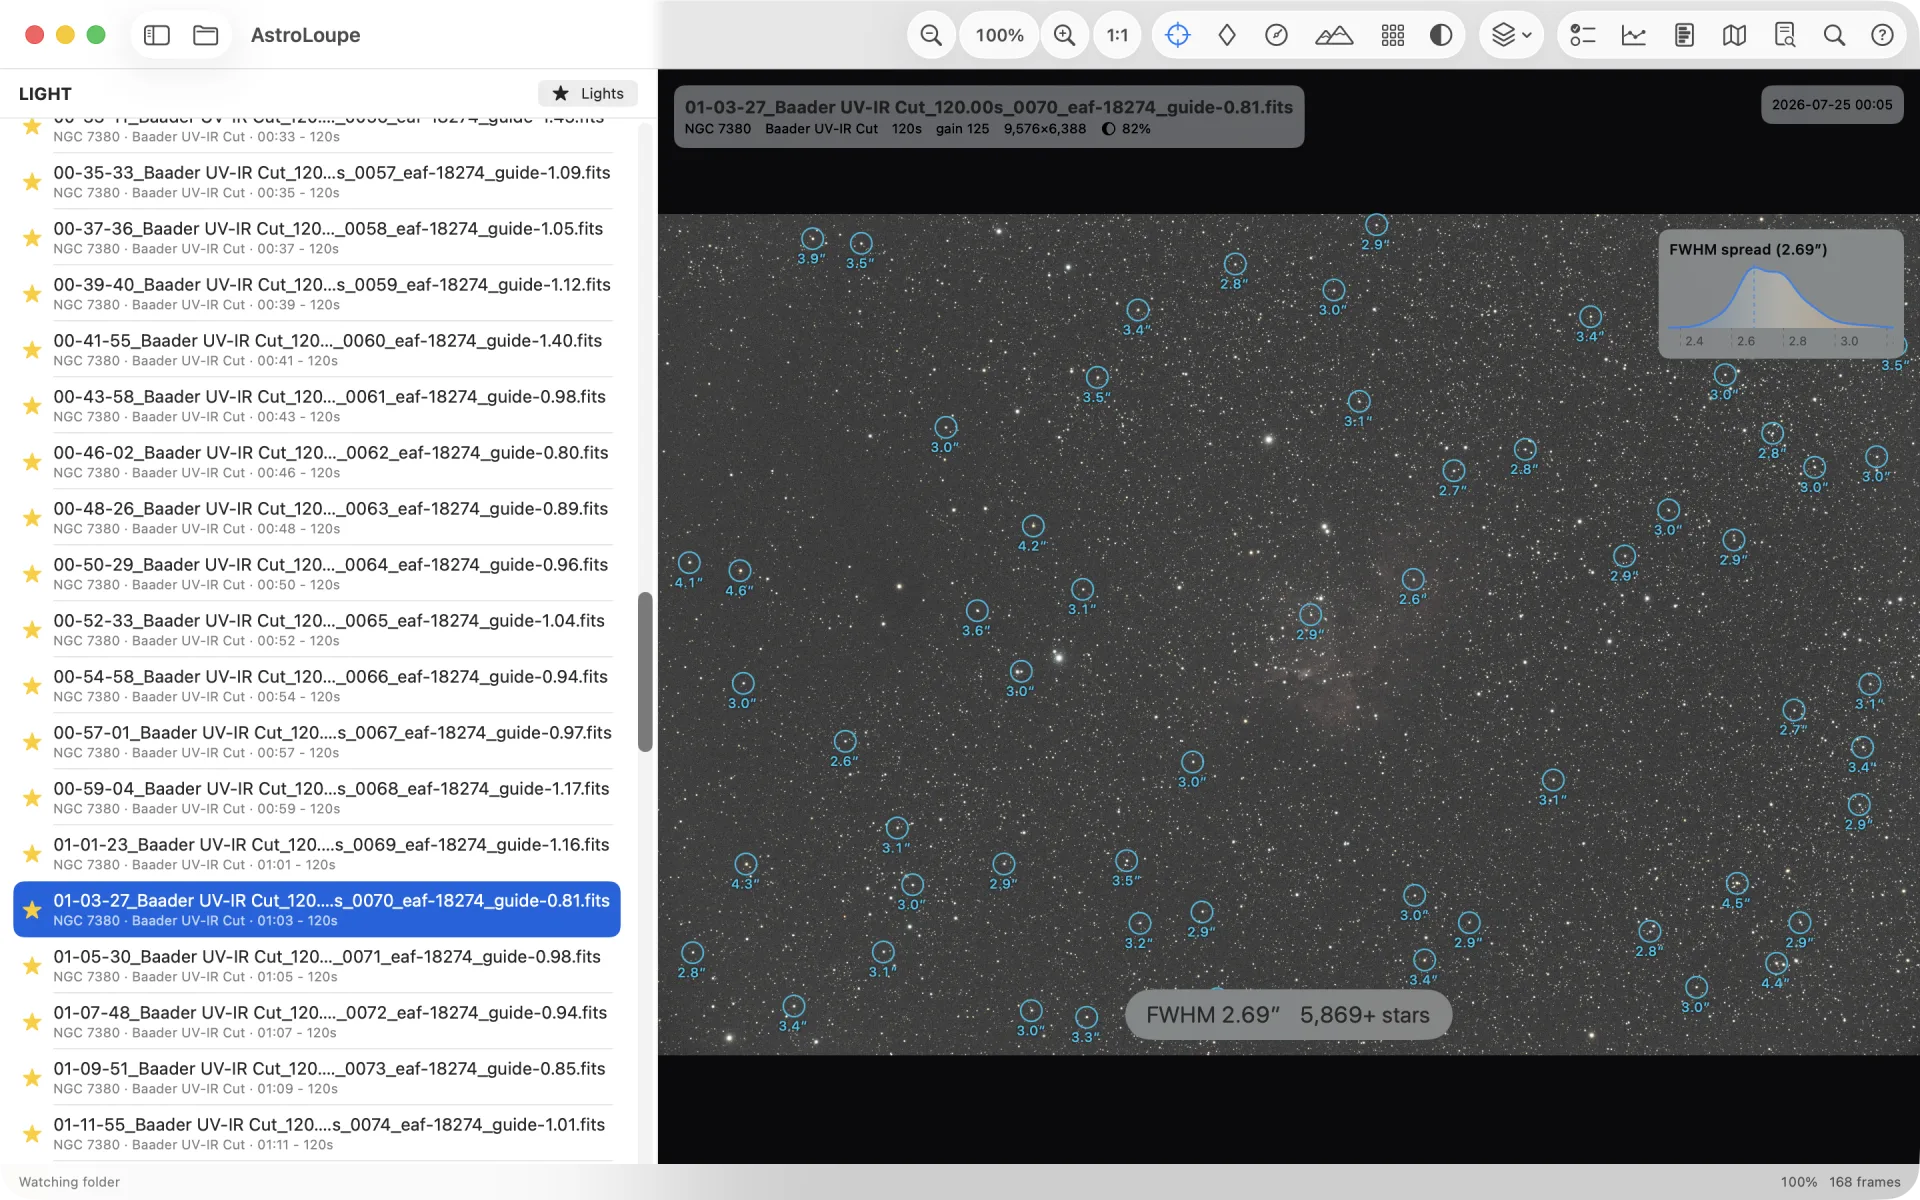Select highlighted frame 0070 guide-0.81.fits
The width and height of the screenshot is (1920, 1200).
(x=316, y=909)
